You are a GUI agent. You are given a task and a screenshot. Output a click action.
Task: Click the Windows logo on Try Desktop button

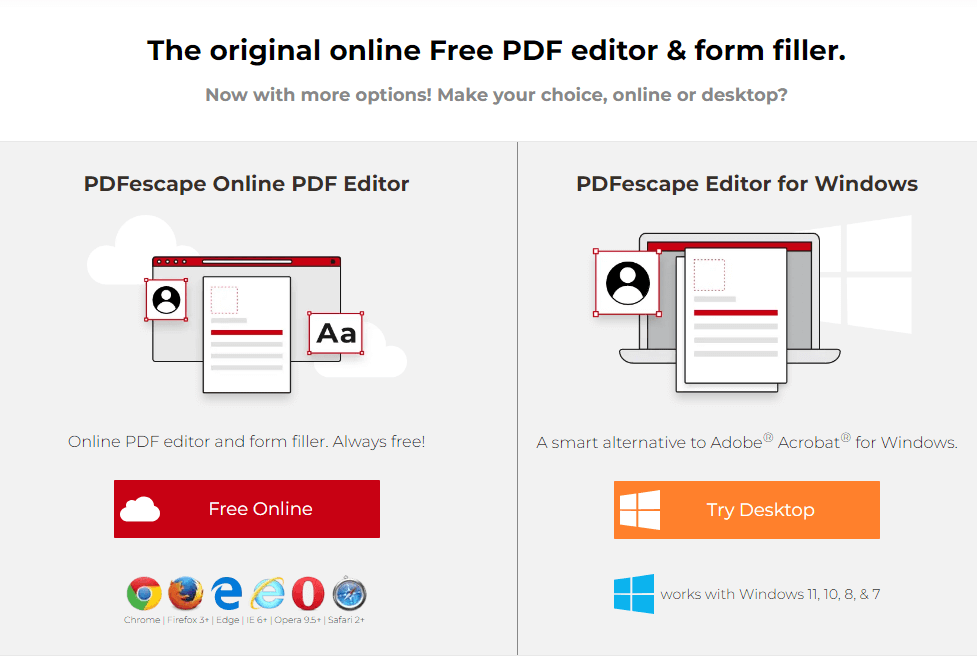640,510
